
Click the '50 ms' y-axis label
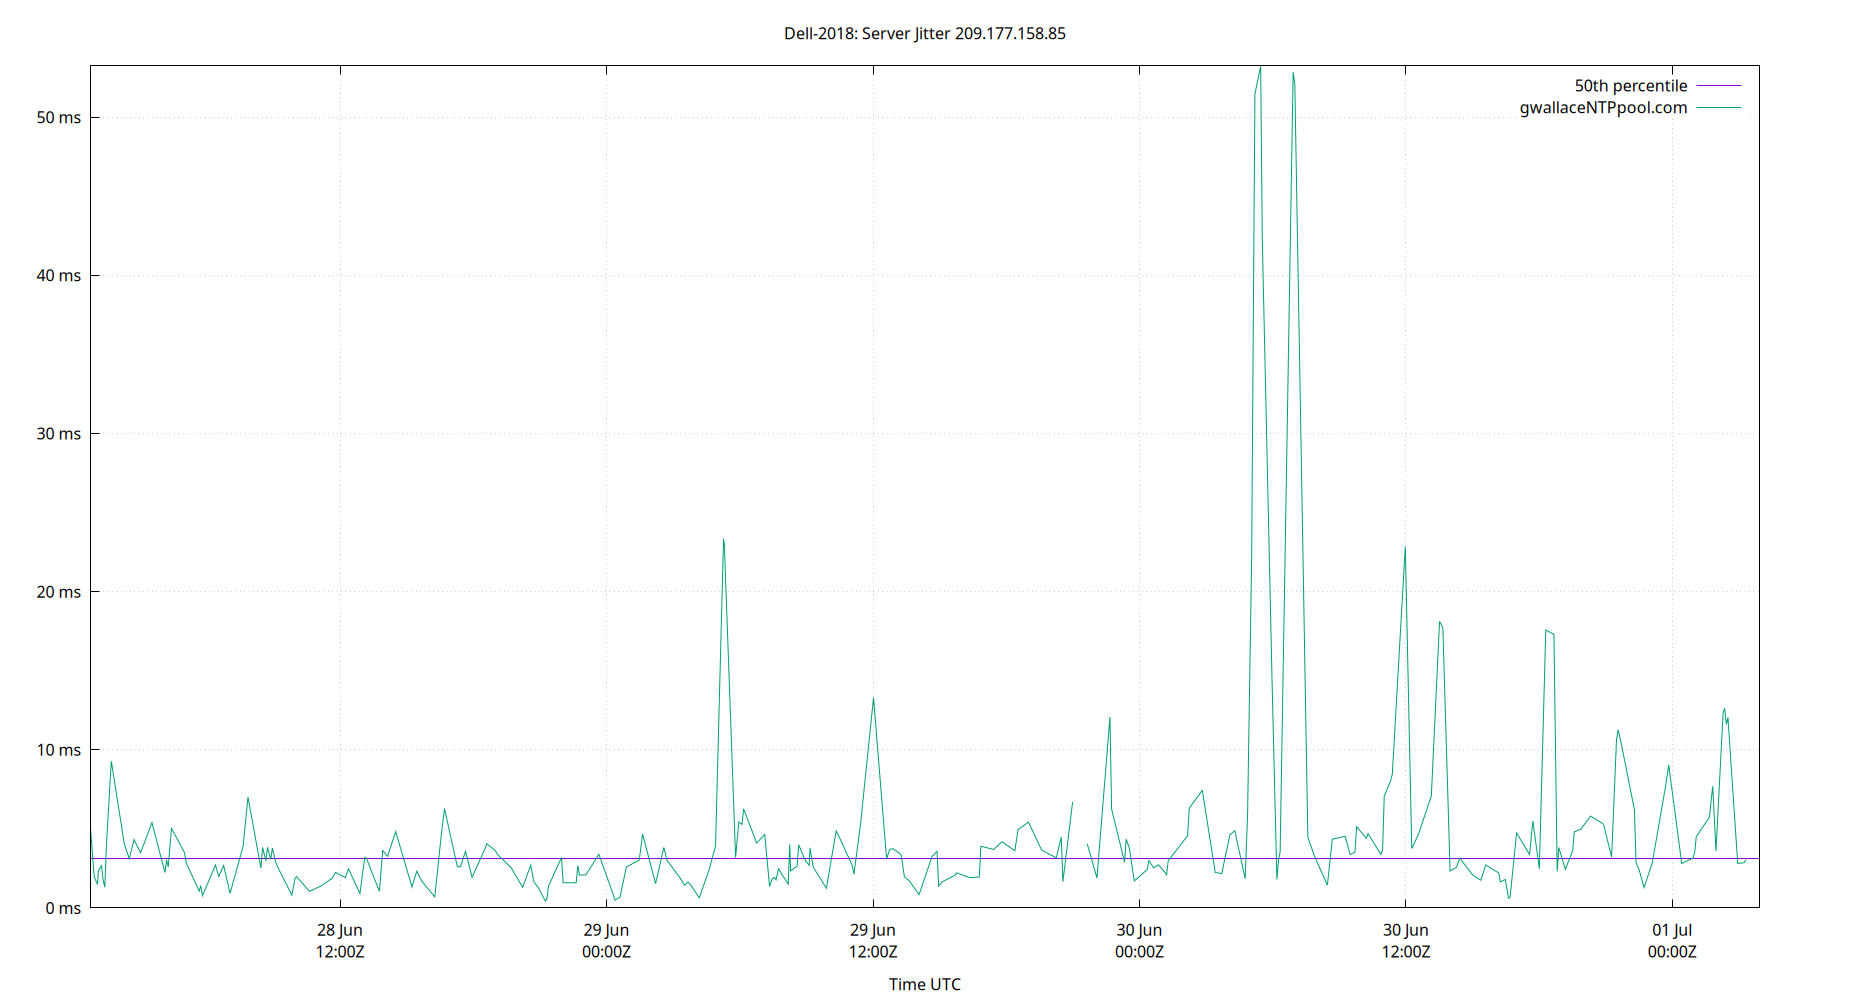59,118
